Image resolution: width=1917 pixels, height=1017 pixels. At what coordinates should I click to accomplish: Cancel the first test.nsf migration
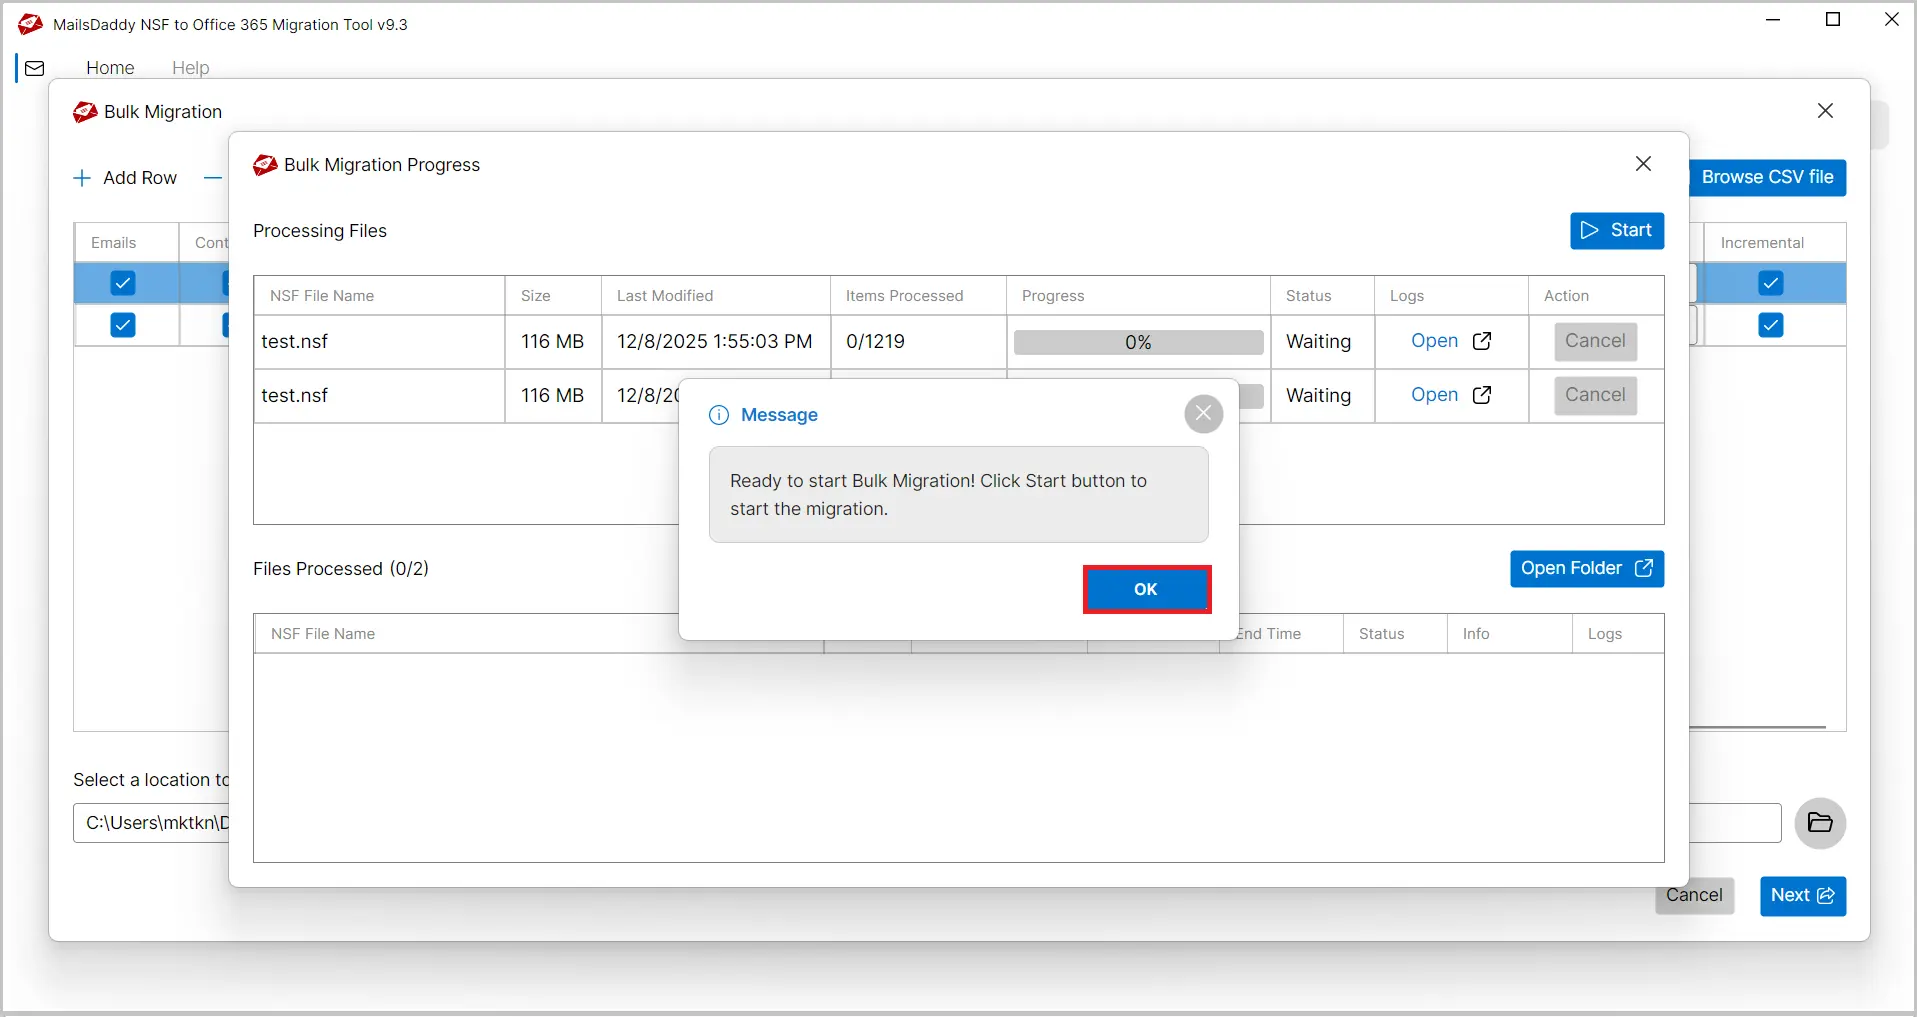(1594, 341)
